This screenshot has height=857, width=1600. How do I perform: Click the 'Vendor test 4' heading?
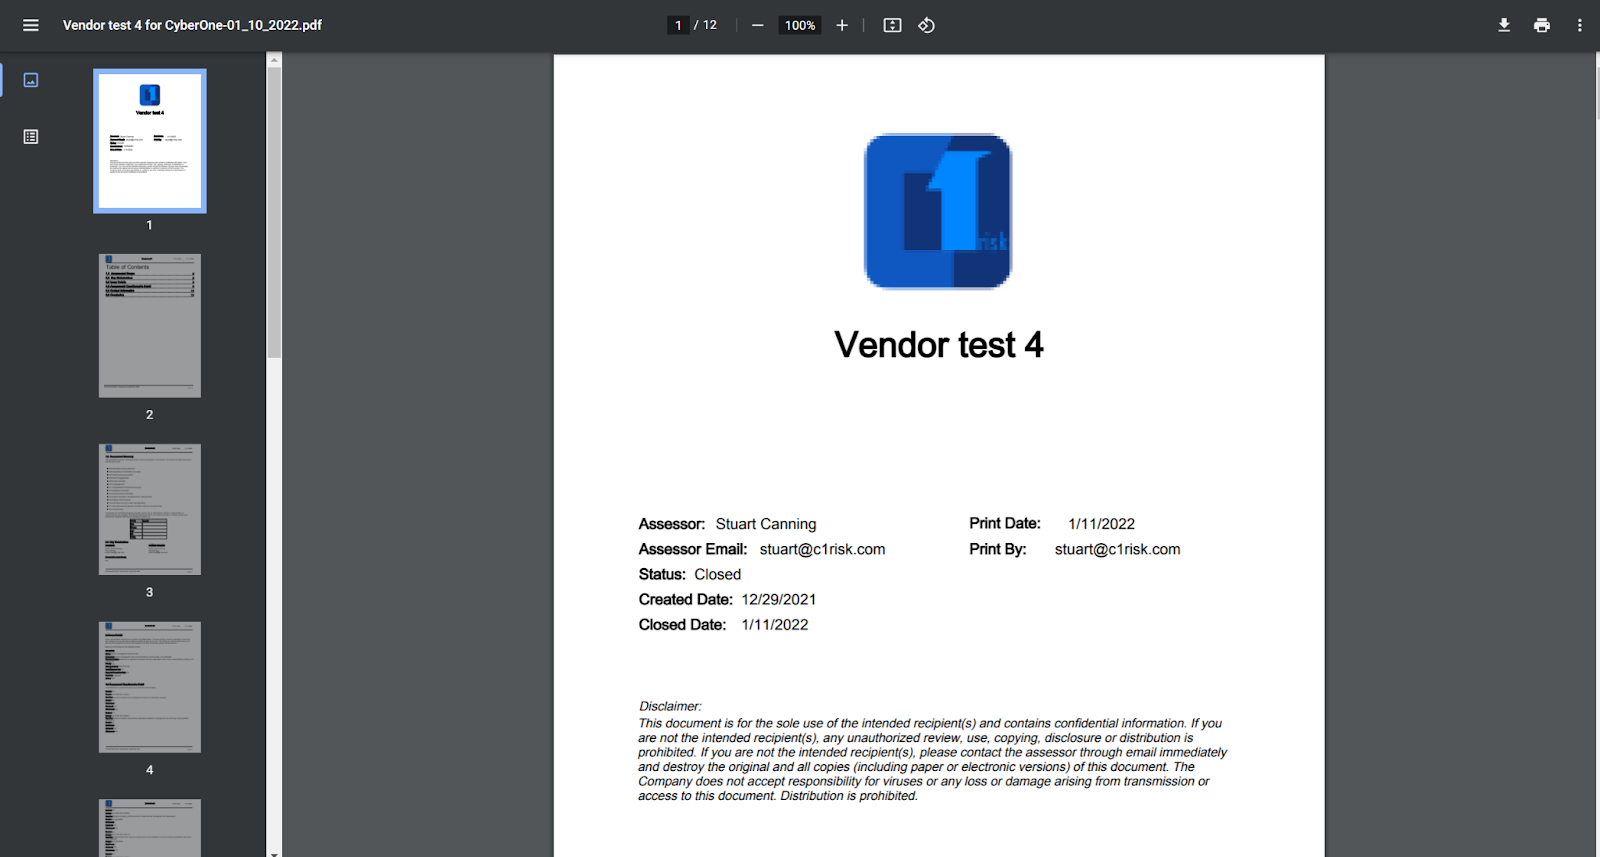point(938,345)
